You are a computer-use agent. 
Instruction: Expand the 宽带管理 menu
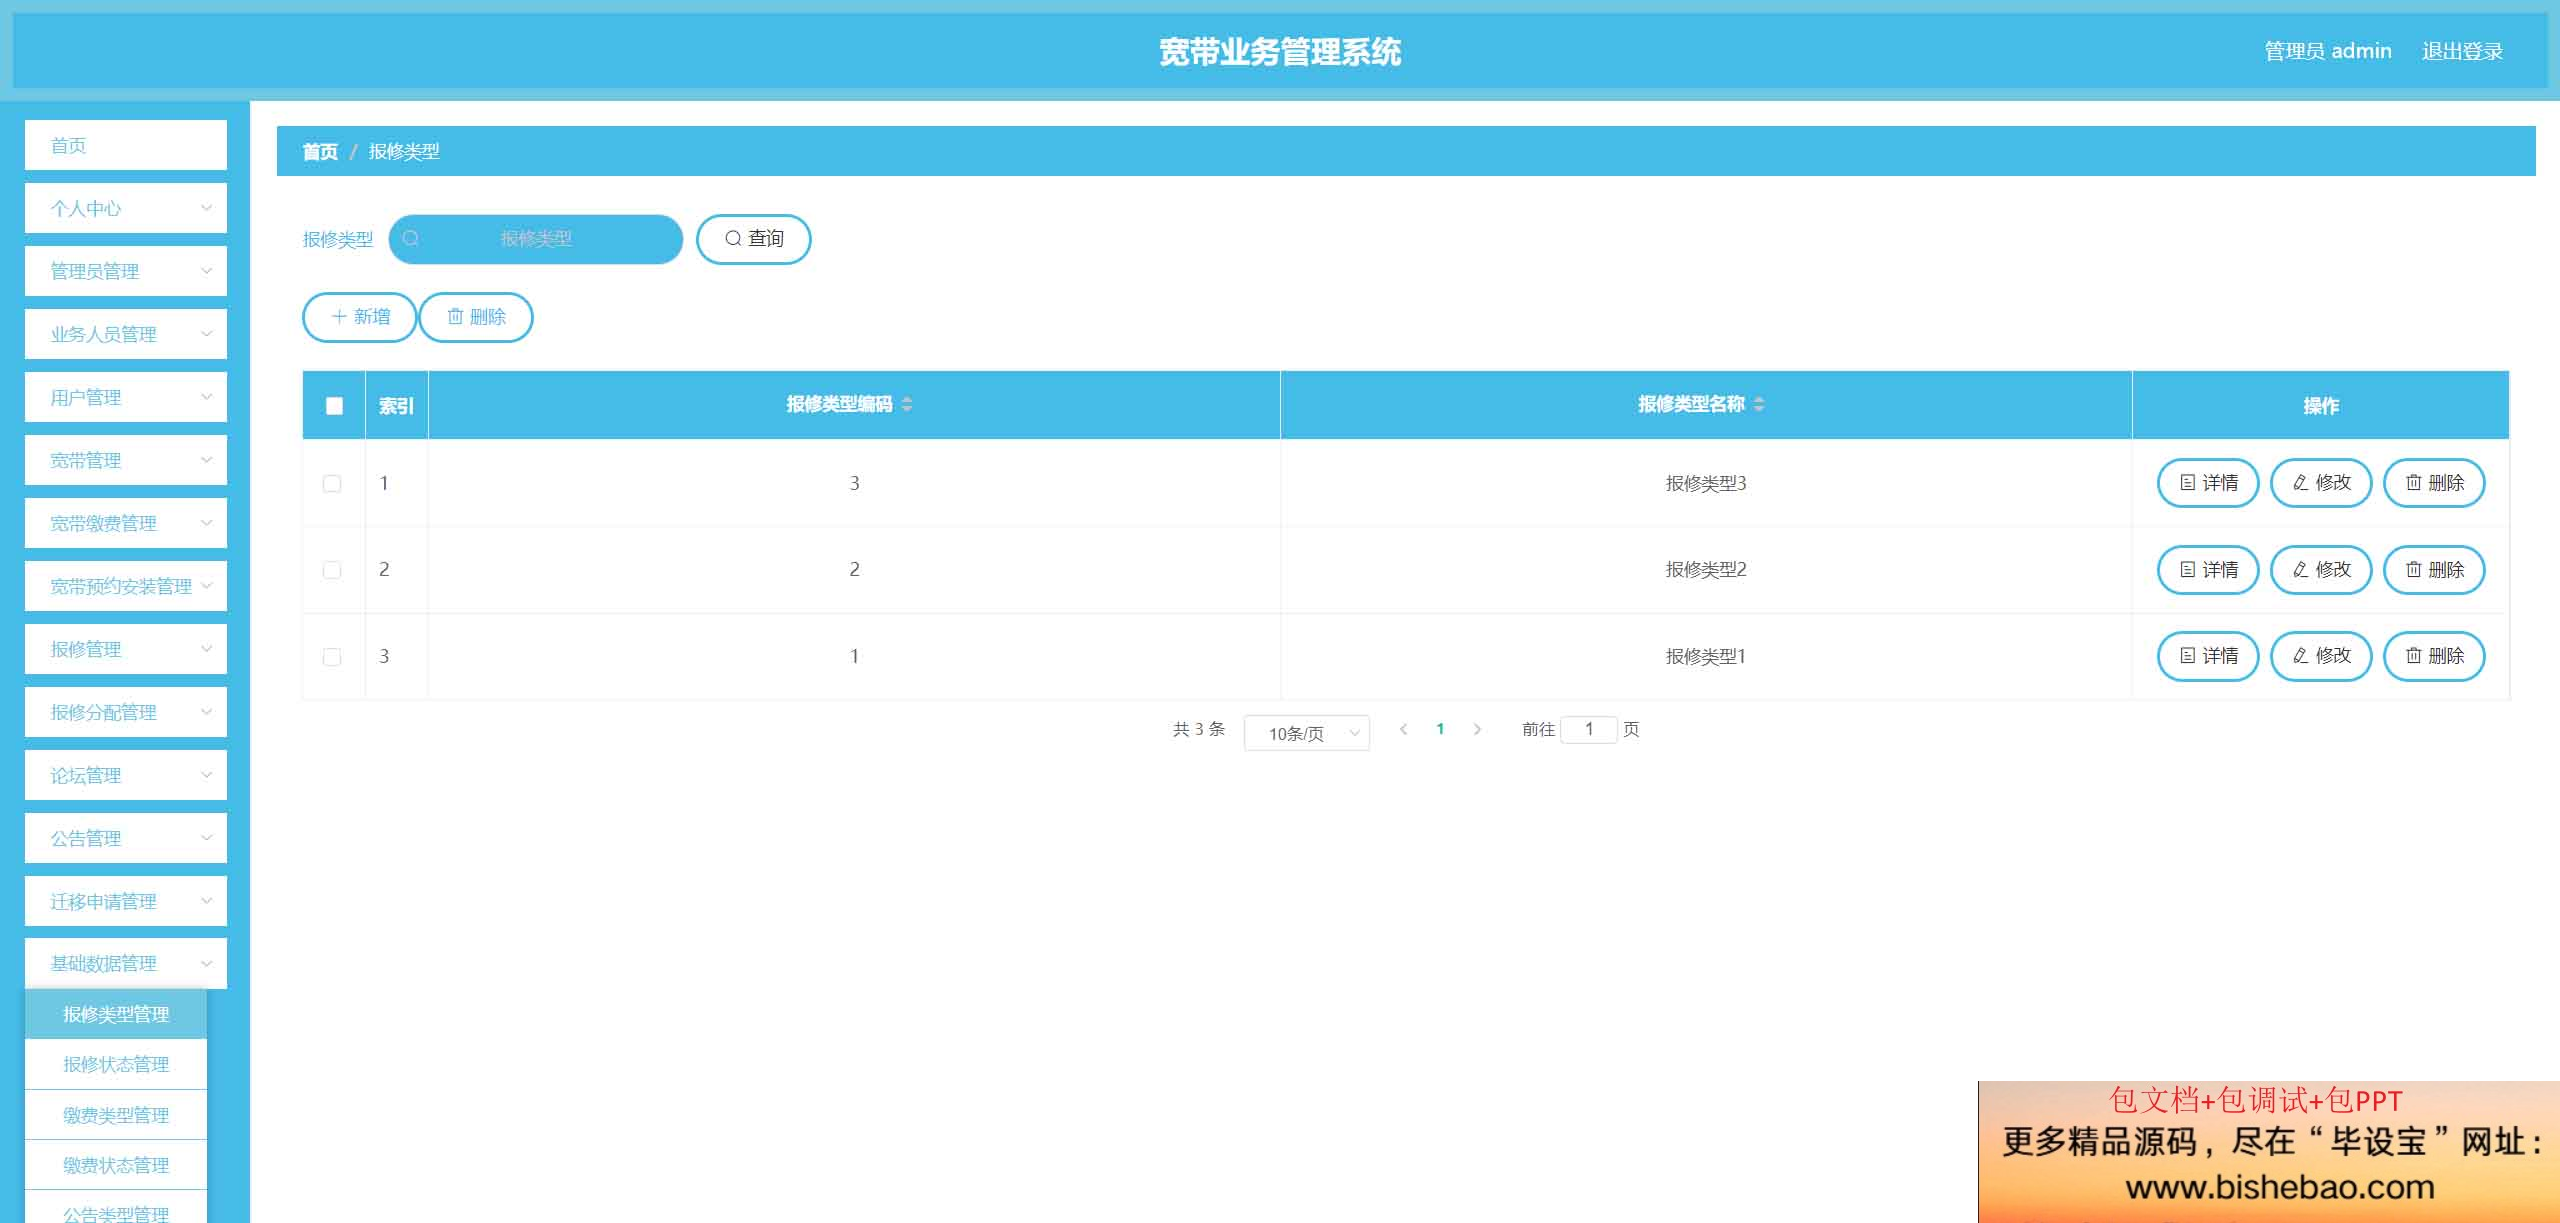(x=126, y=460)
